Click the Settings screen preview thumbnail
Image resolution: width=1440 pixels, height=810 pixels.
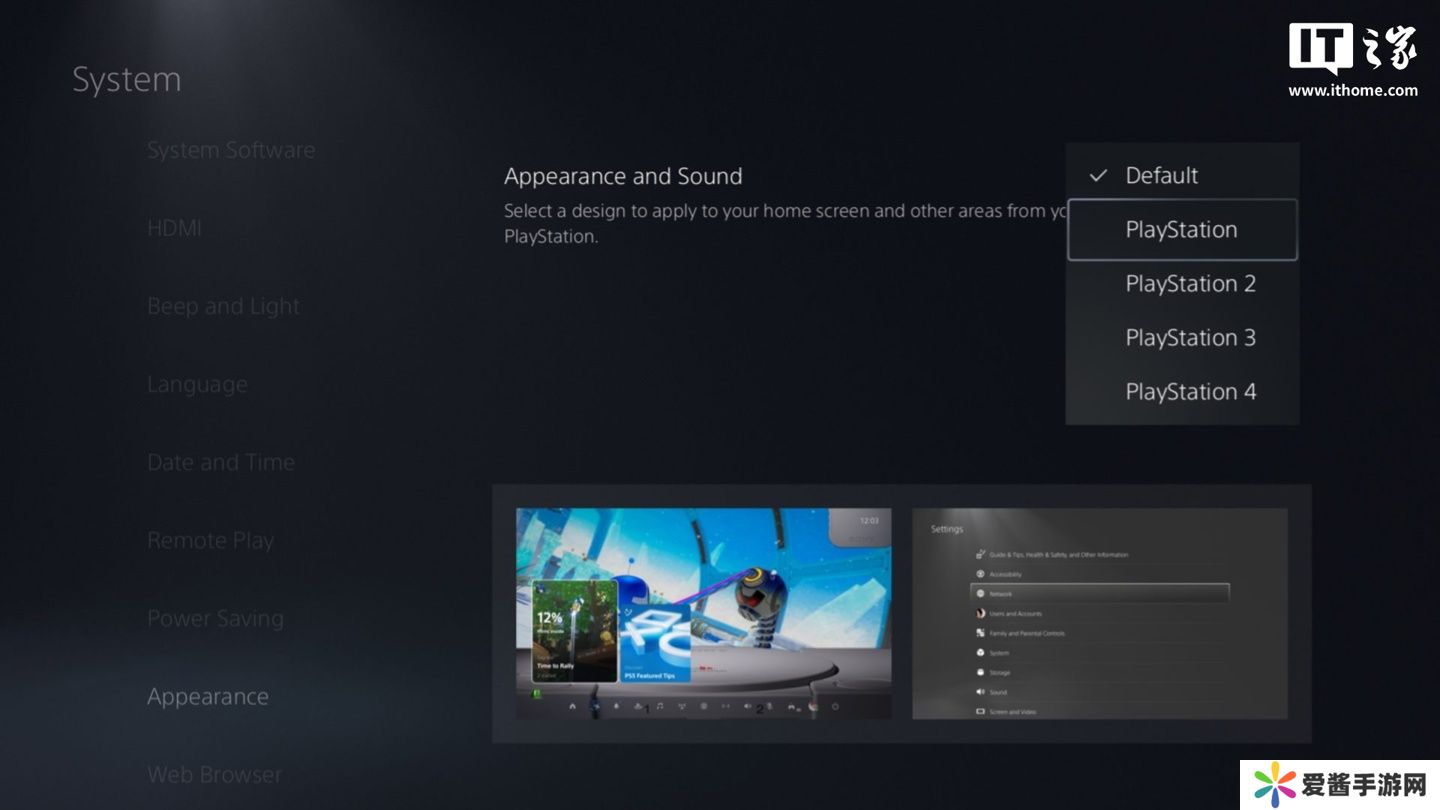1099,613
